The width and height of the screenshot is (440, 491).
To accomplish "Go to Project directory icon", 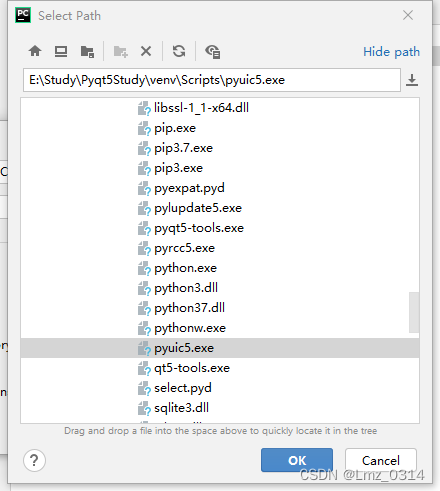I will coord(87,52).
